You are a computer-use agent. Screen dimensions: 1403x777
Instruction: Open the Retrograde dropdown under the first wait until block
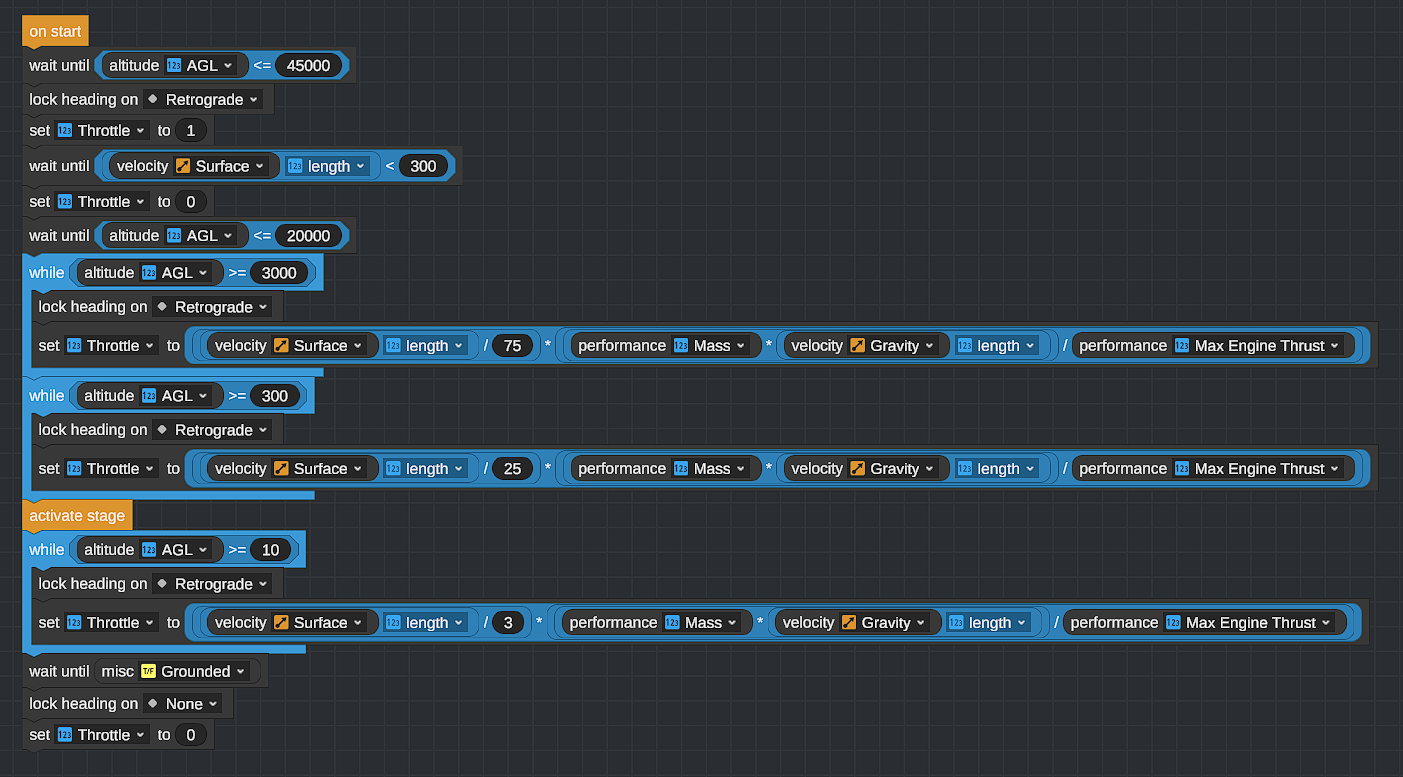coord(212,100)
